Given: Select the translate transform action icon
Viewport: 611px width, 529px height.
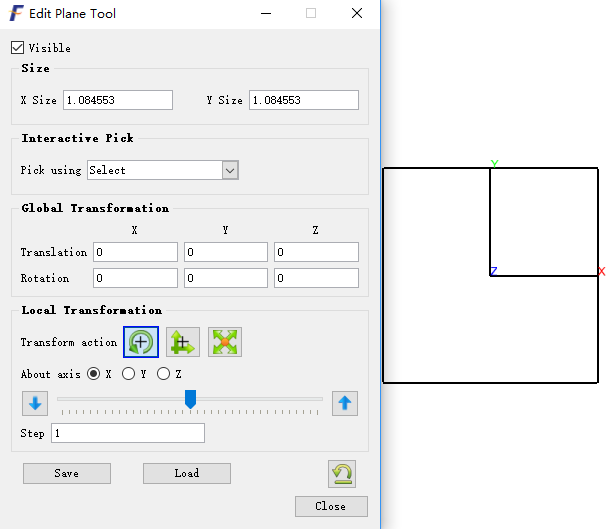Looking at the screenshot, I should 183,342.
